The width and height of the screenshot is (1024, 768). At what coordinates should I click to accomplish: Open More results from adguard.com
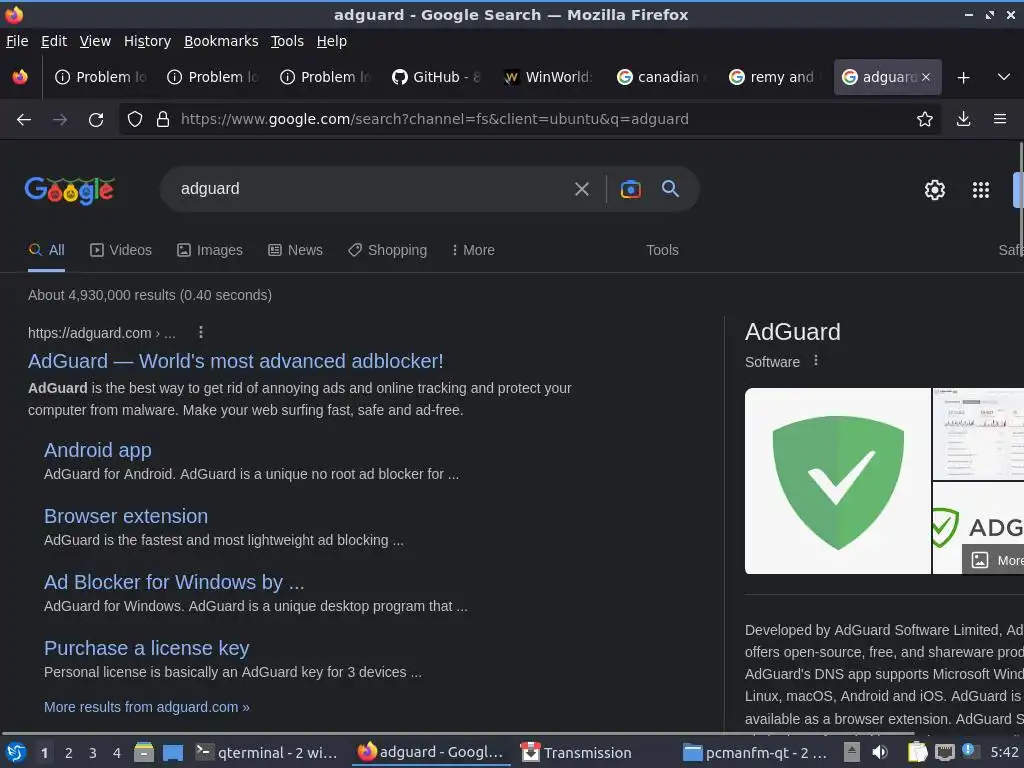[x=147, y=707]
